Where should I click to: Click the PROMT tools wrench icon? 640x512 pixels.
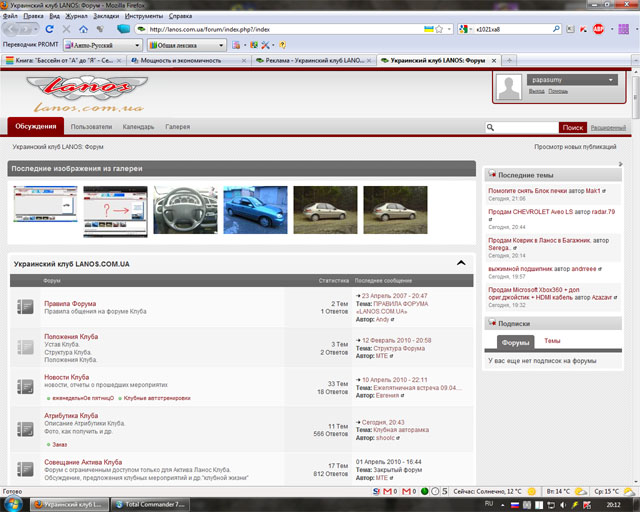tap(265, 45)
